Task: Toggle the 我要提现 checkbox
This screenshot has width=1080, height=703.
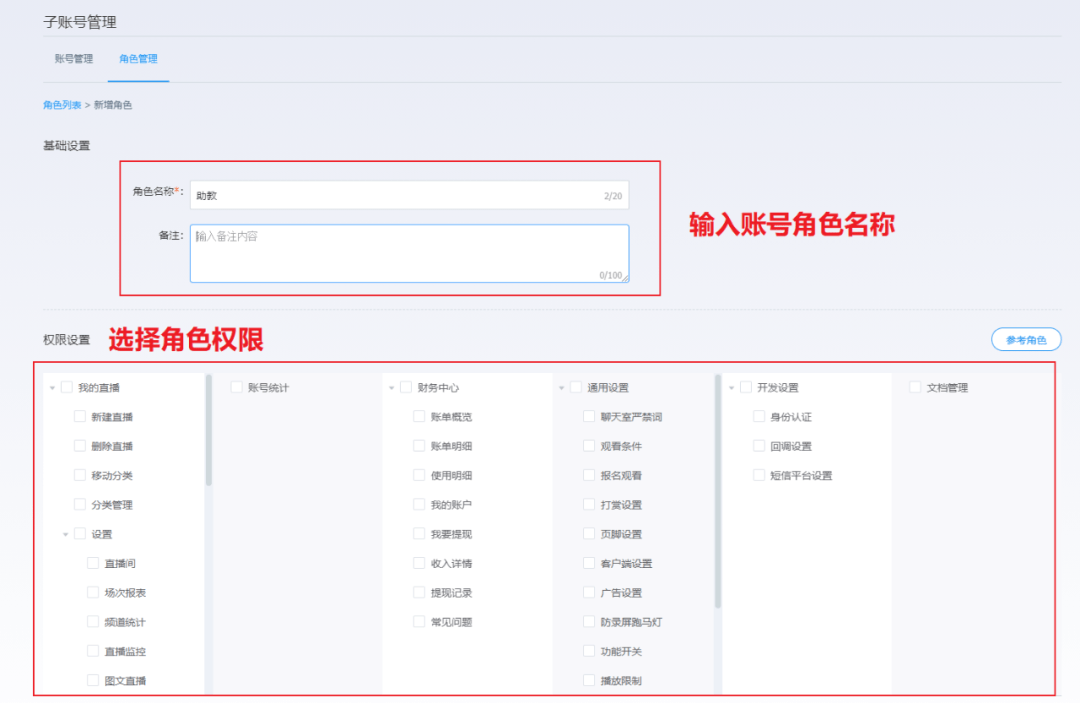Action: [x=419, y=534]
